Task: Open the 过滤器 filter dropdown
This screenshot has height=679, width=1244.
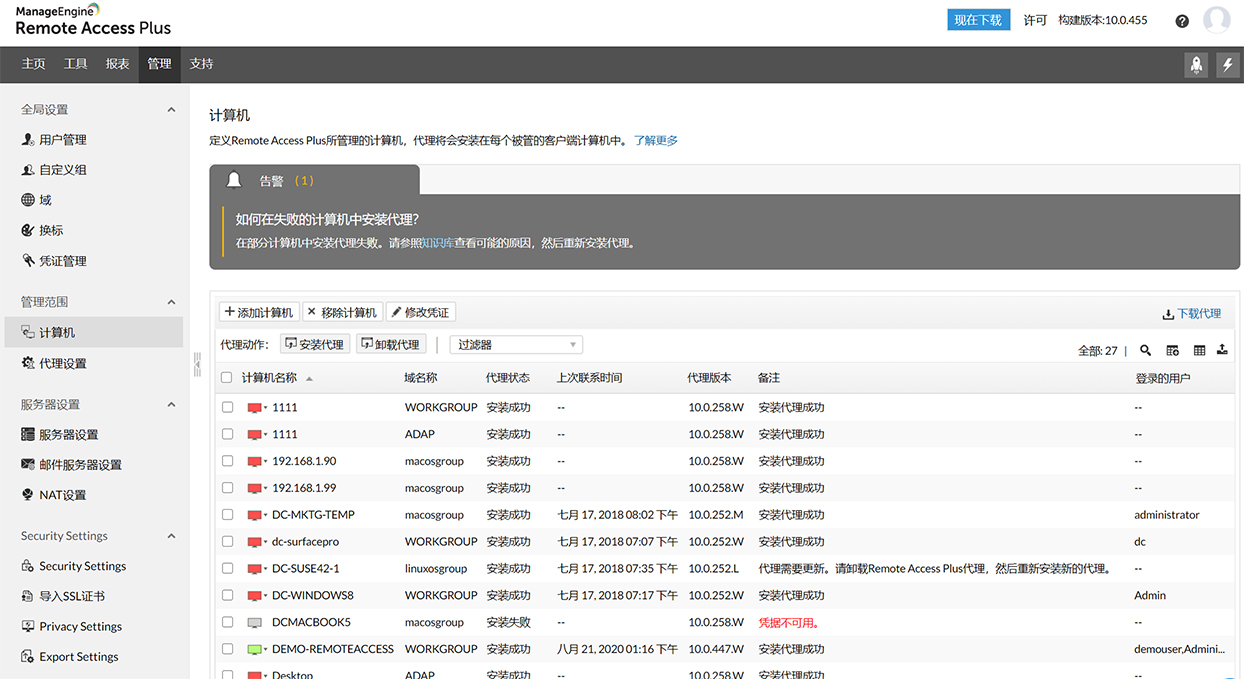Action: click(x=516, y=345)
